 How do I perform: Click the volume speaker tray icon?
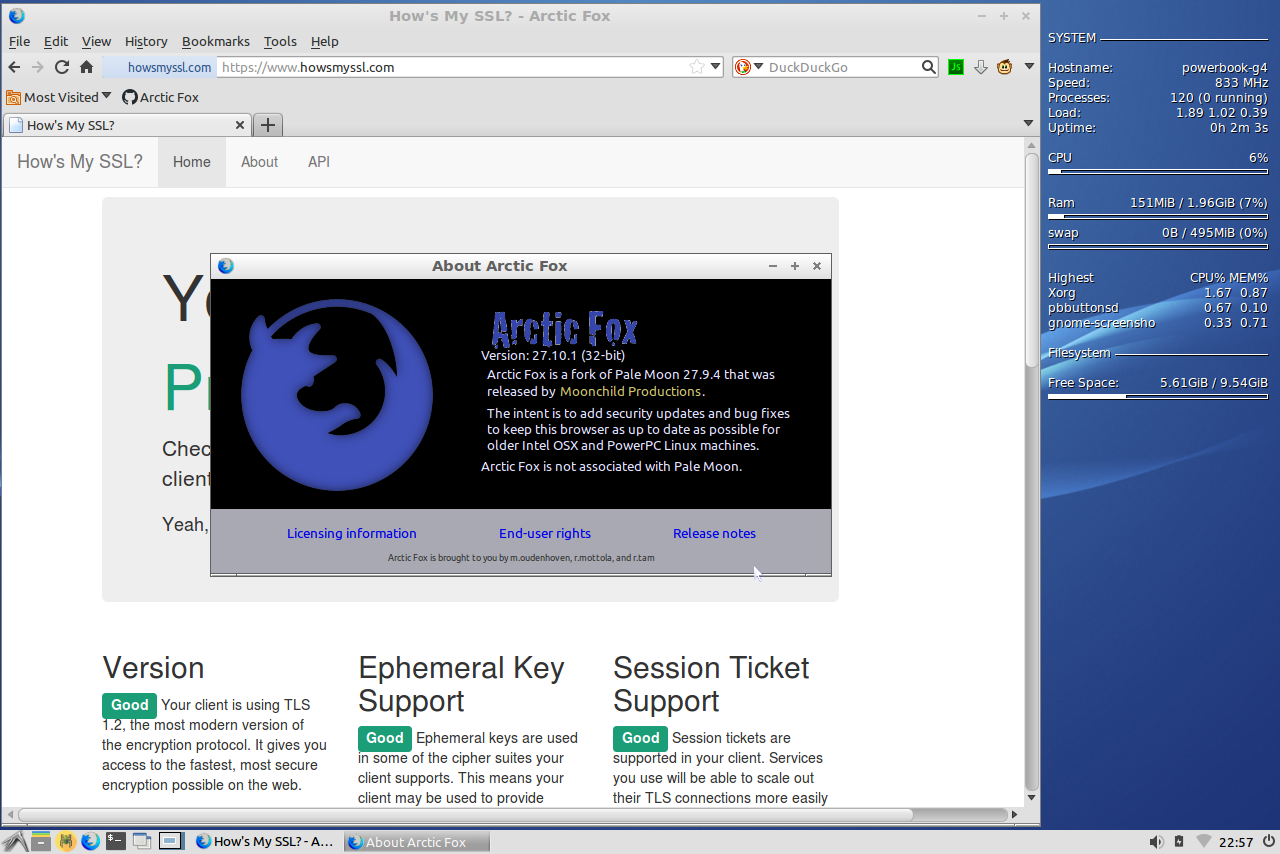click(x=1156, y=842)
